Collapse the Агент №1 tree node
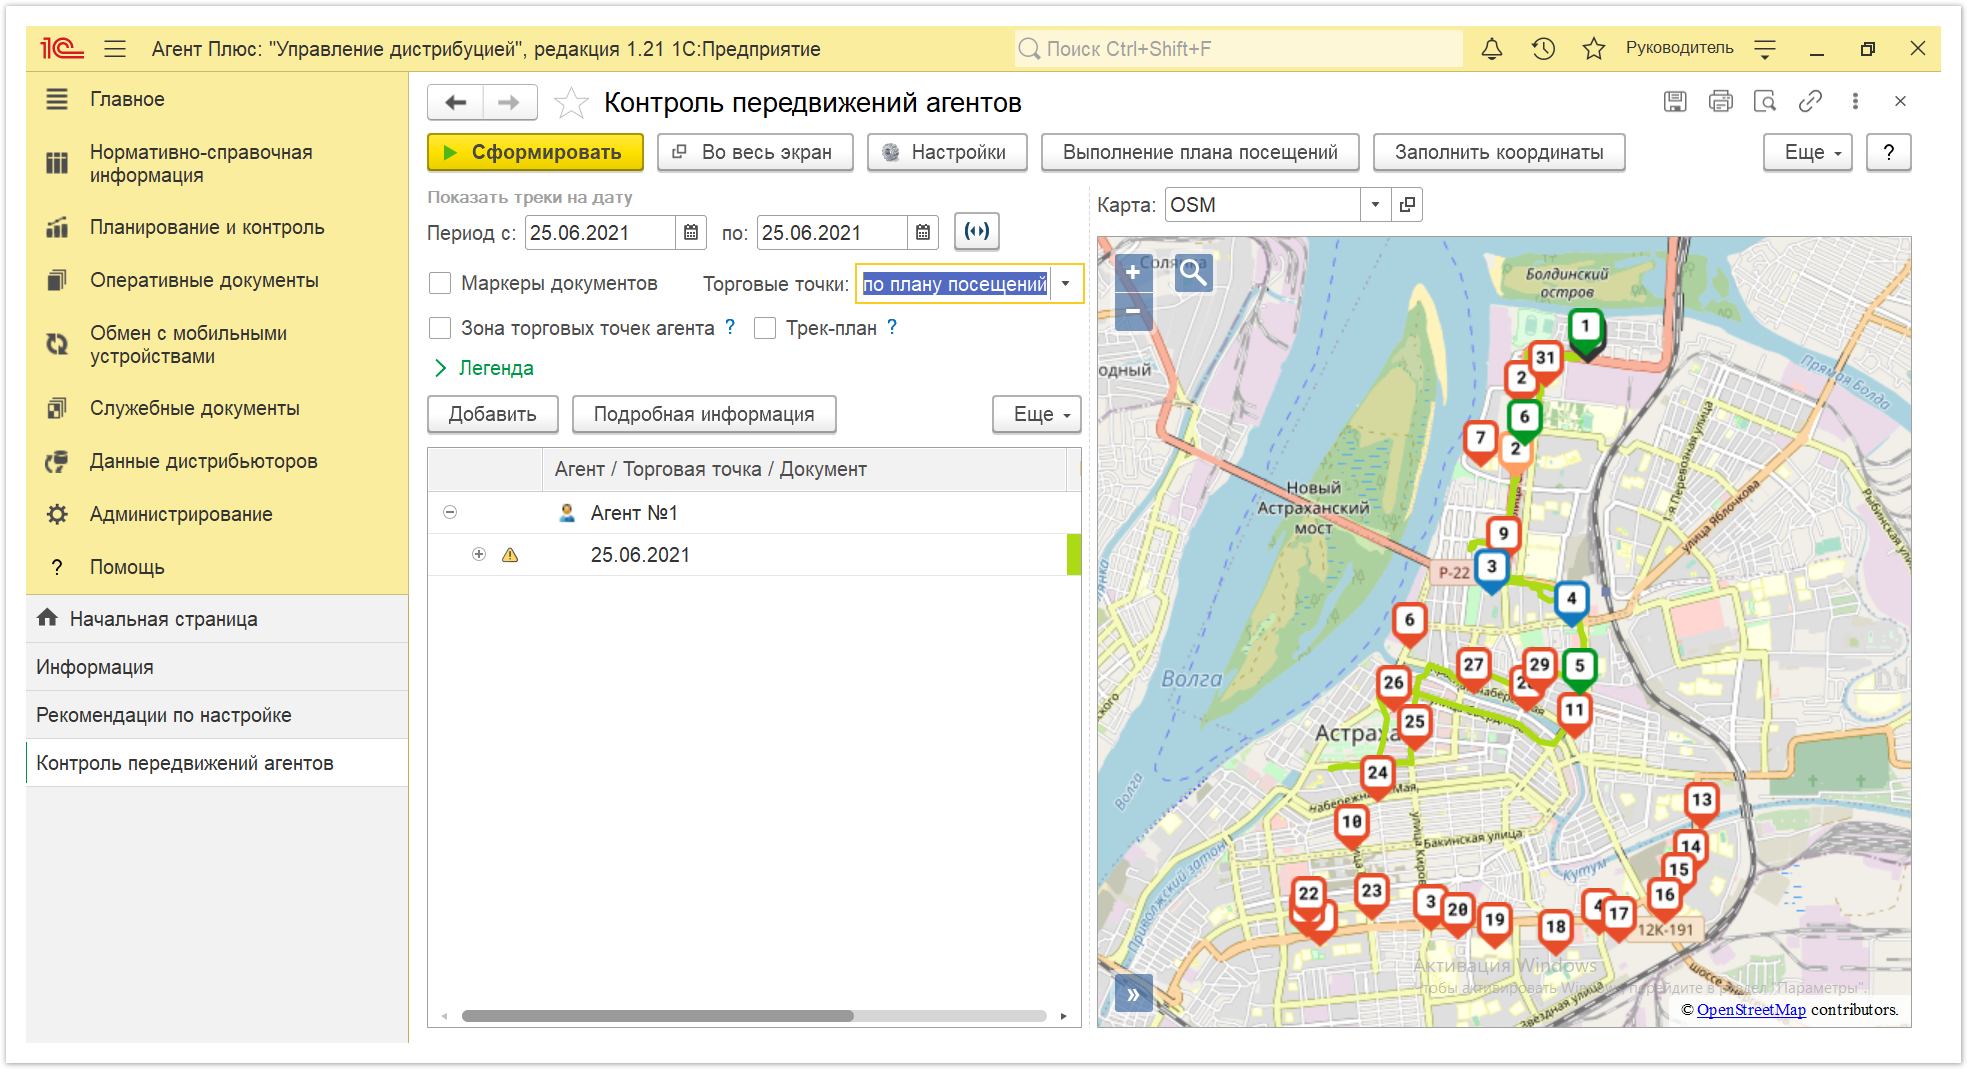This screenshot has width=1967, height=1069. click(450, 512)
